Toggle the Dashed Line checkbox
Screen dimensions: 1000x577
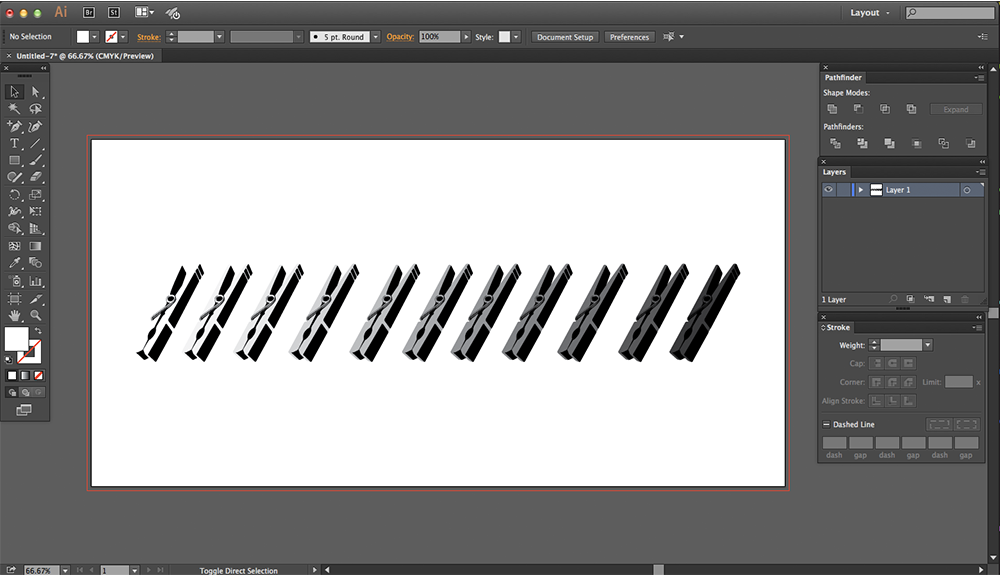tap(826, 424)
